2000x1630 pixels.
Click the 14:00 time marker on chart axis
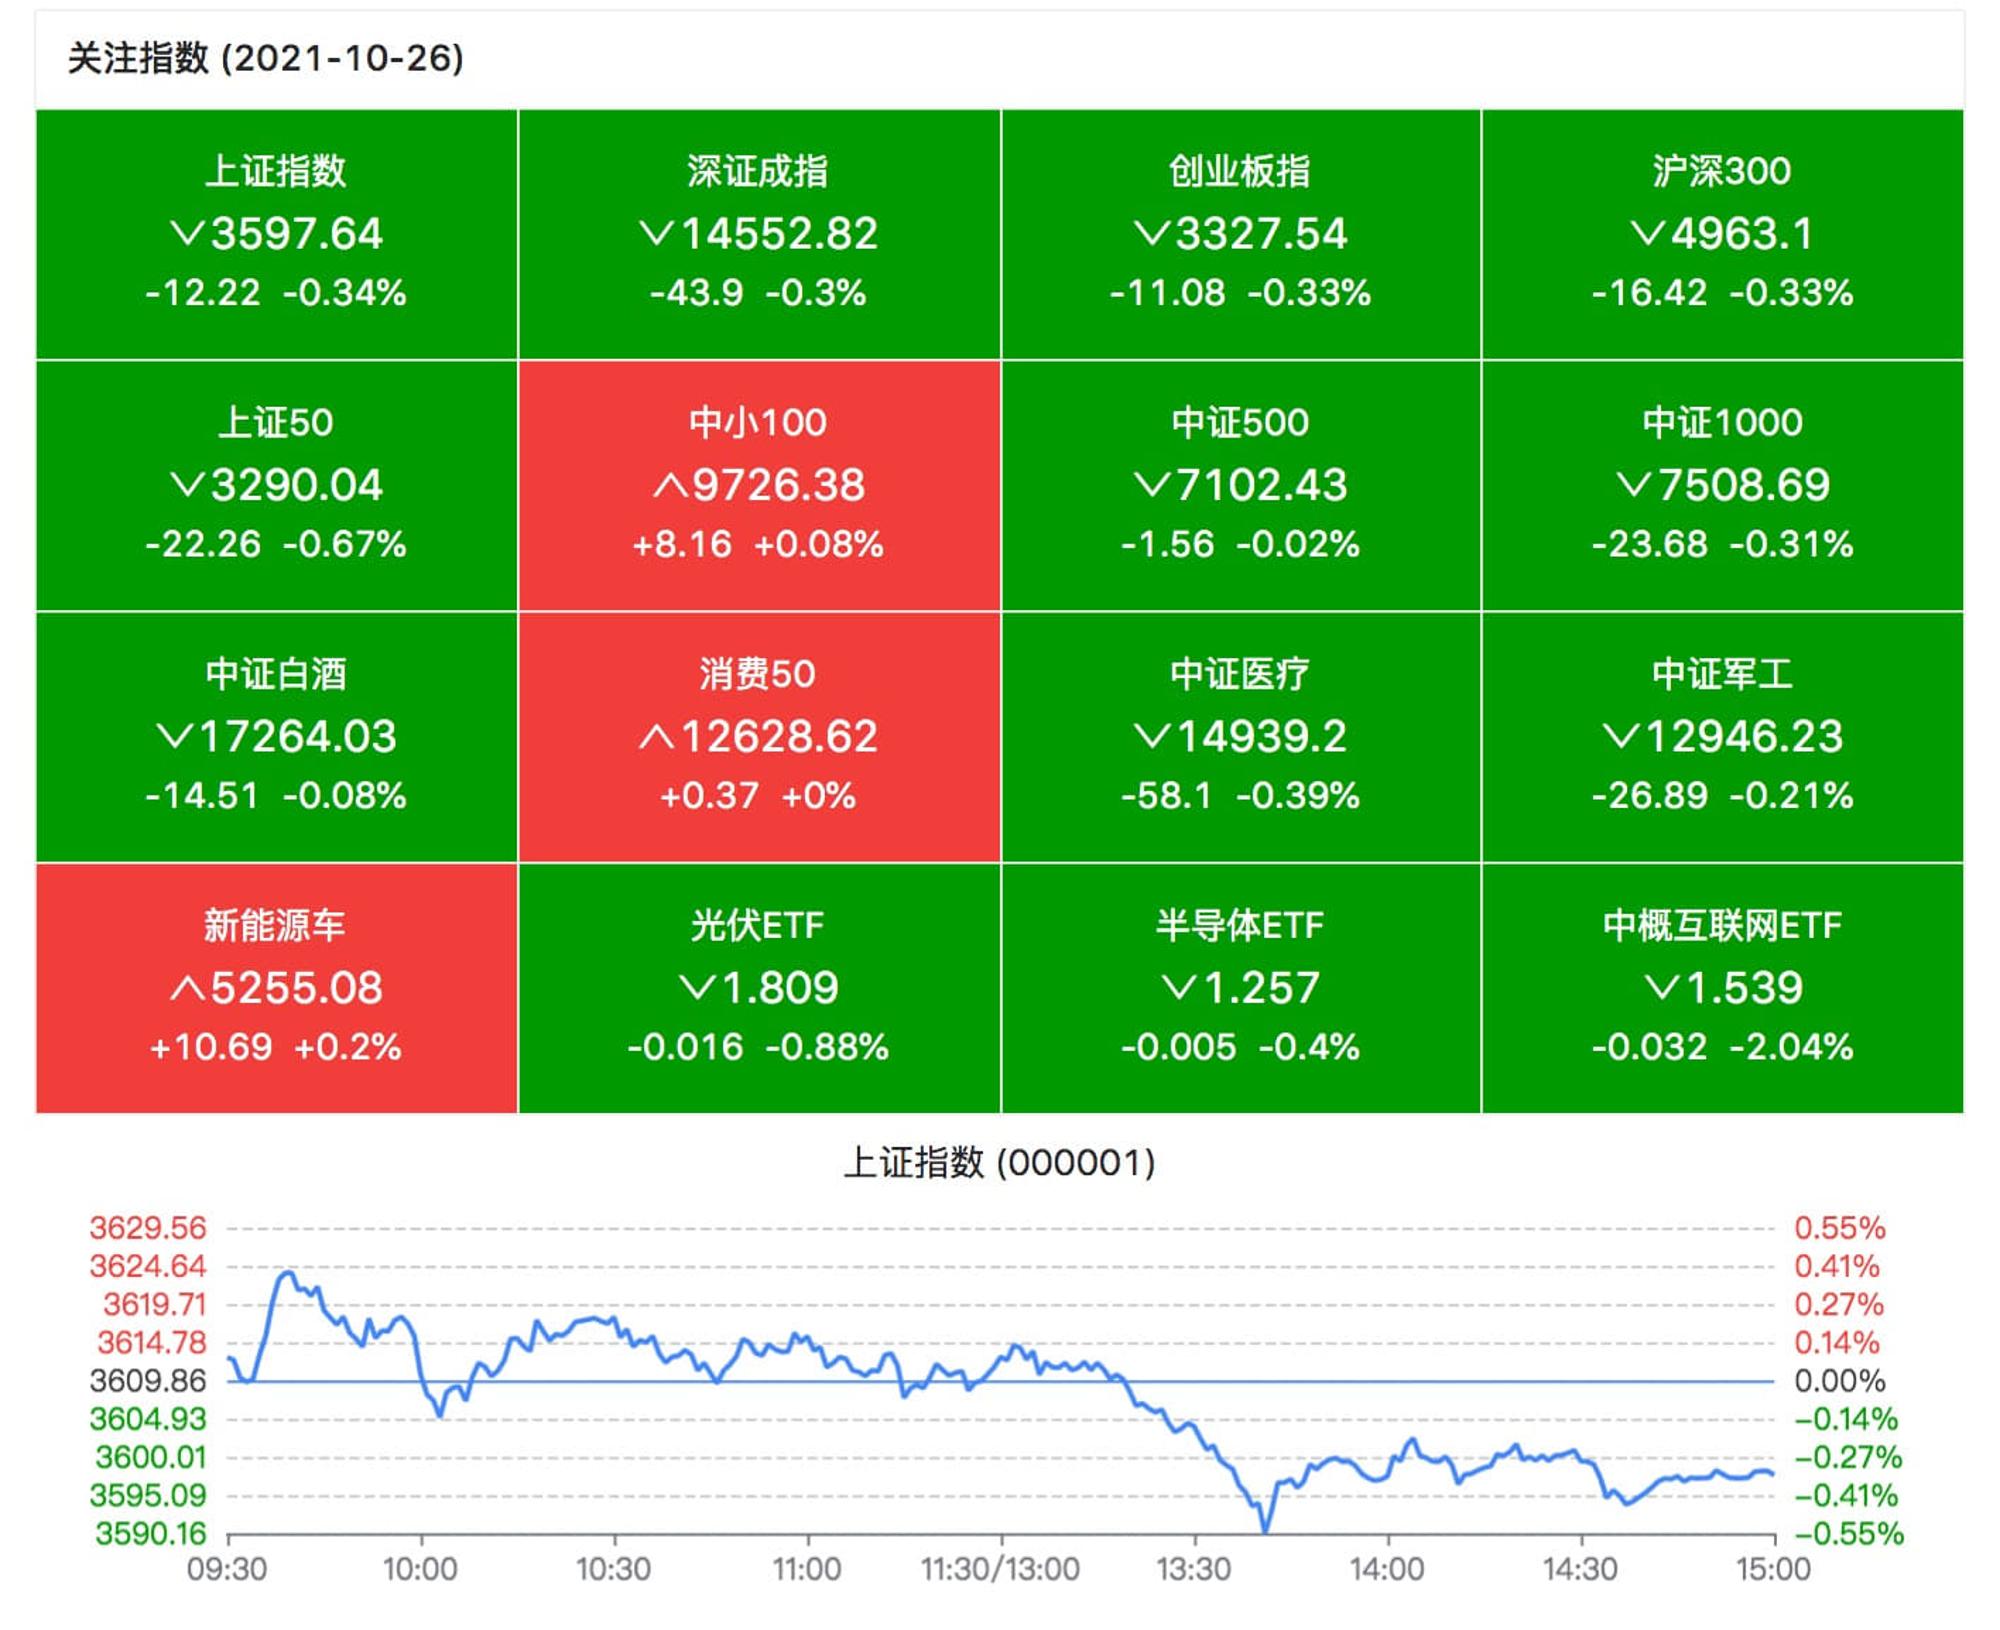1387,1569
